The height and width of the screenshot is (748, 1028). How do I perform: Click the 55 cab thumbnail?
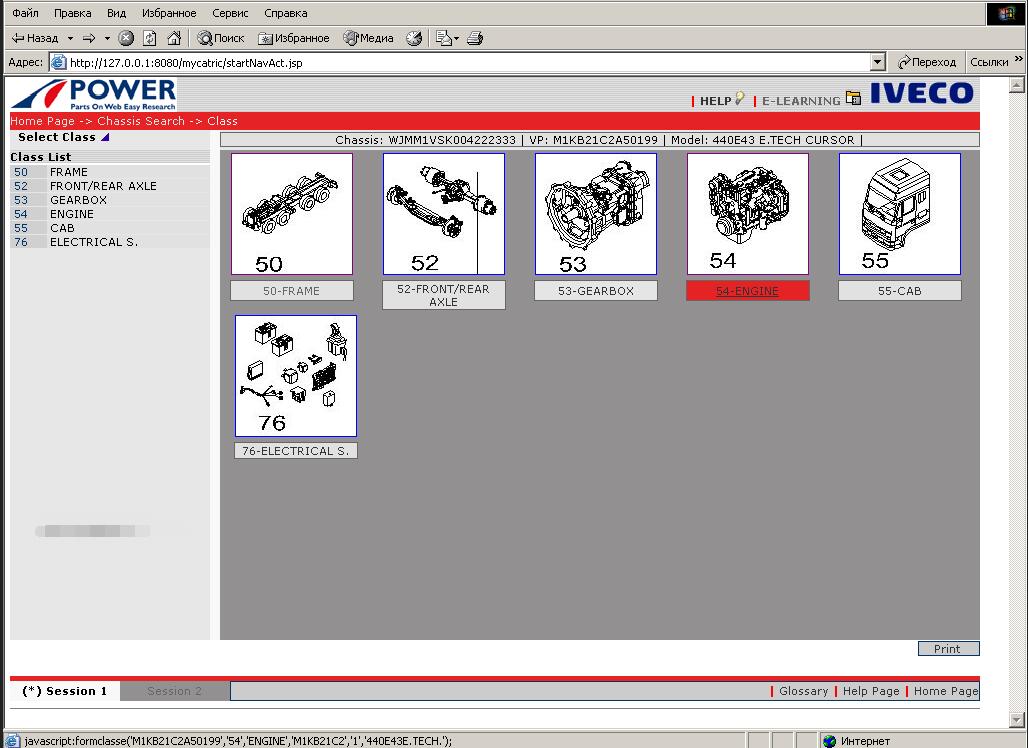(x=900, y=214)
